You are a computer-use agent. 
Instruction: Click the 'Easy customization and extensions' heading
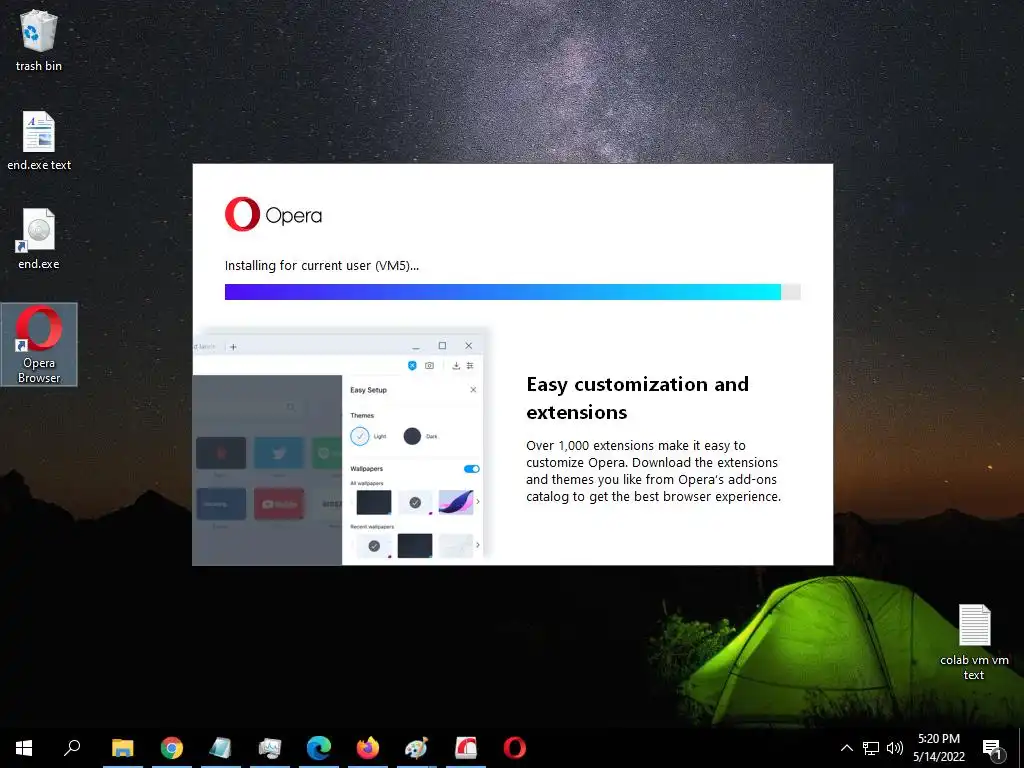point(637,398)
